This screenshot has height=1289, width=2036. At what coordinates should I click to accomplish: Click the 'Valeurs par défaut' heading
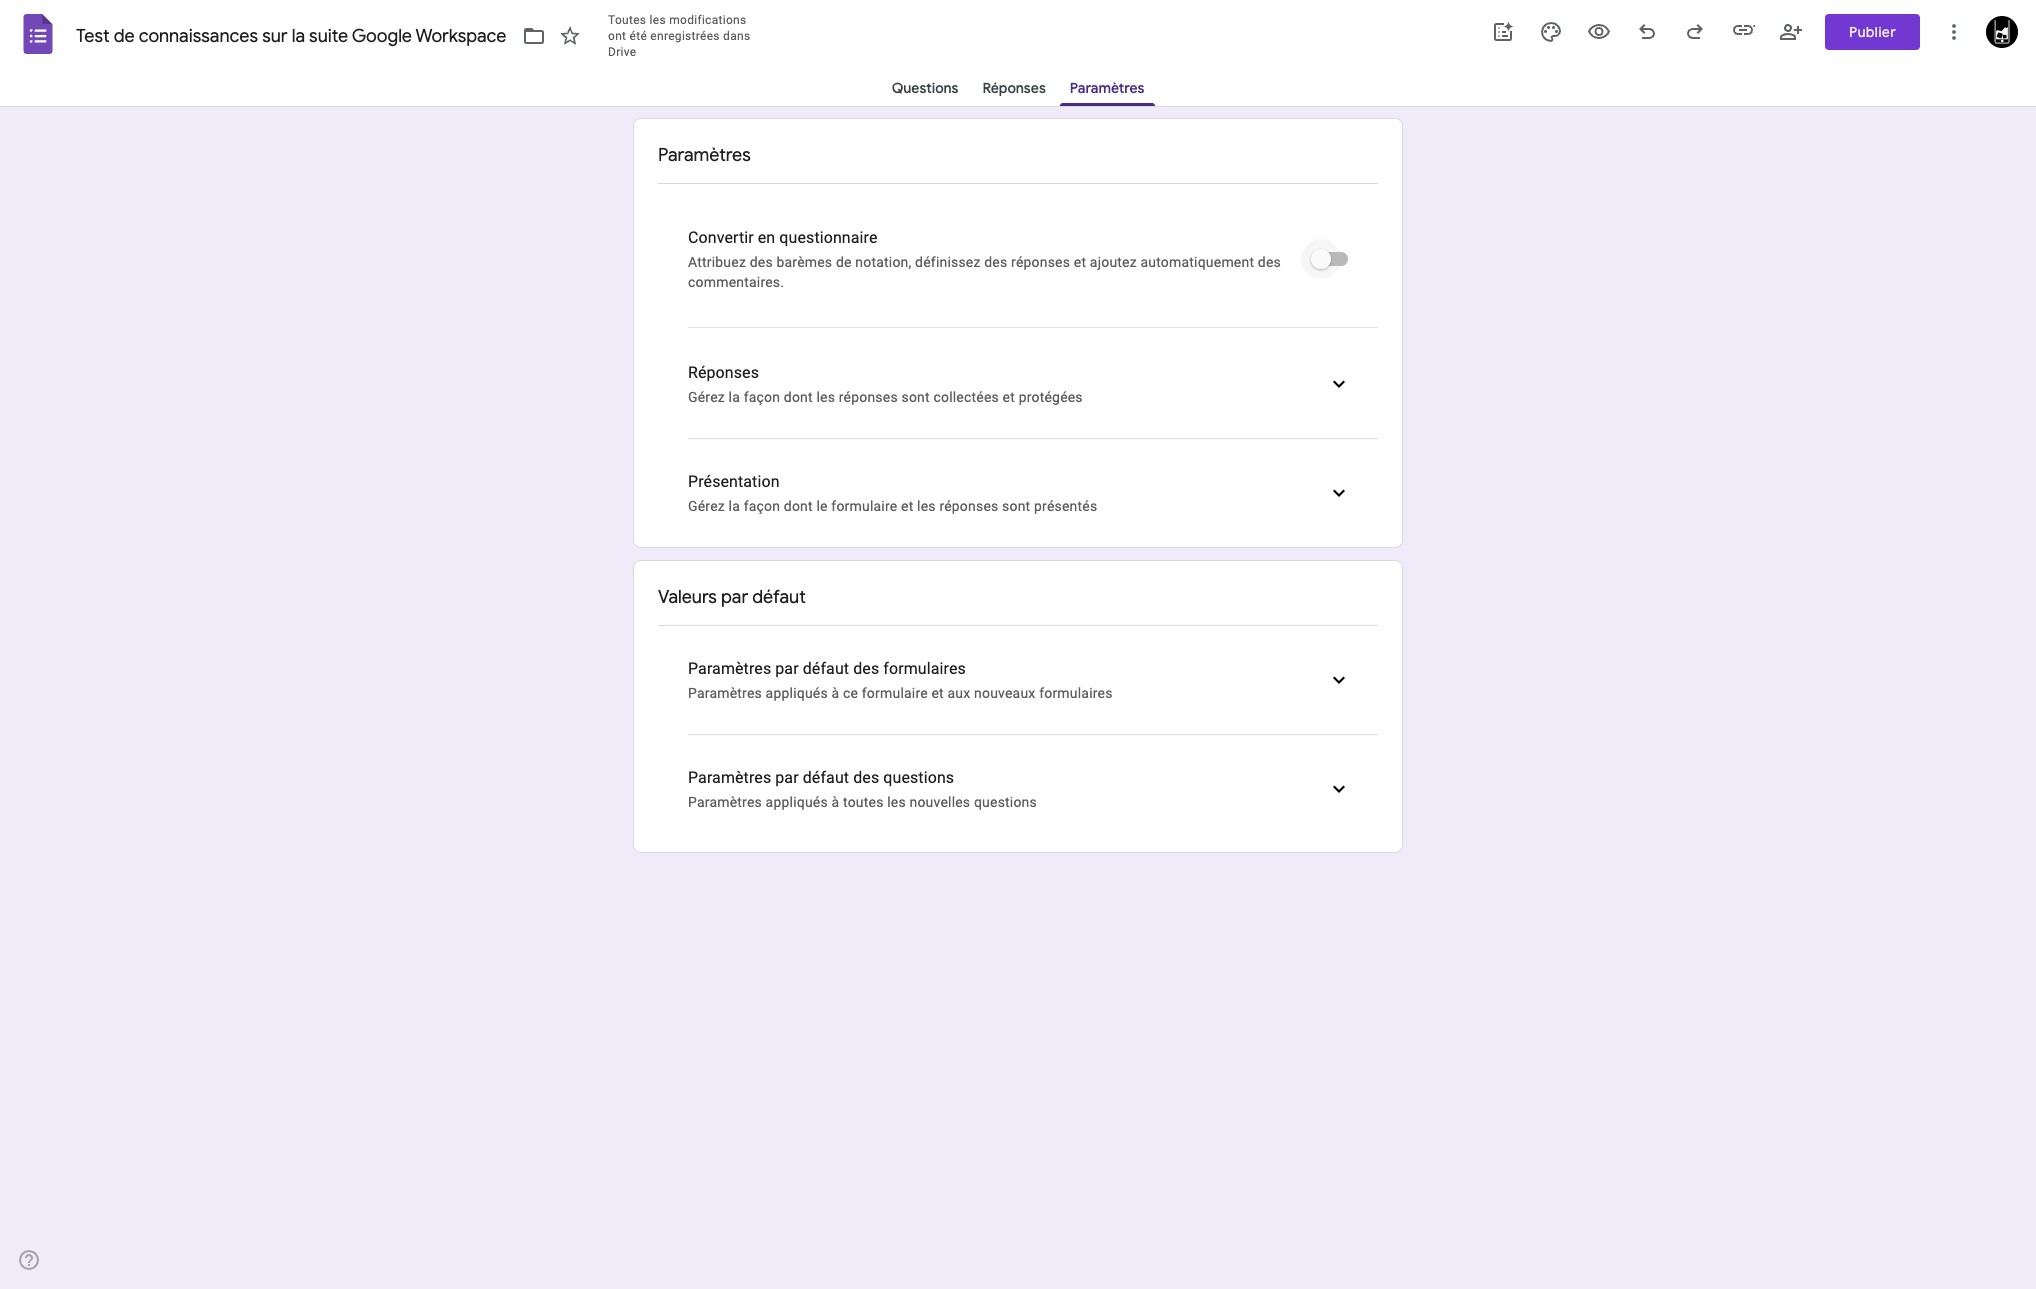click(x=731, y=597)
